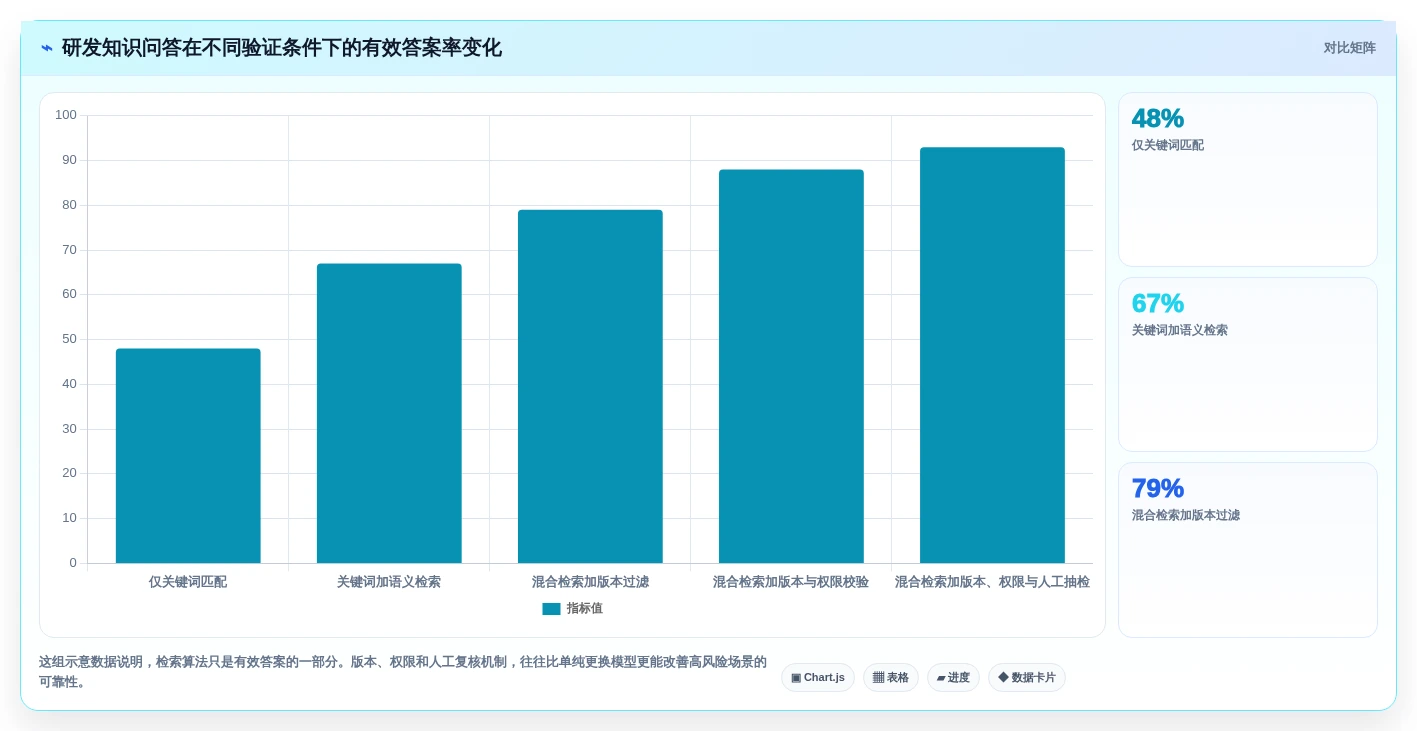
Task: Click the 混合检索加版本、权限与人工抽检 bar
Action: click(992, 355)
